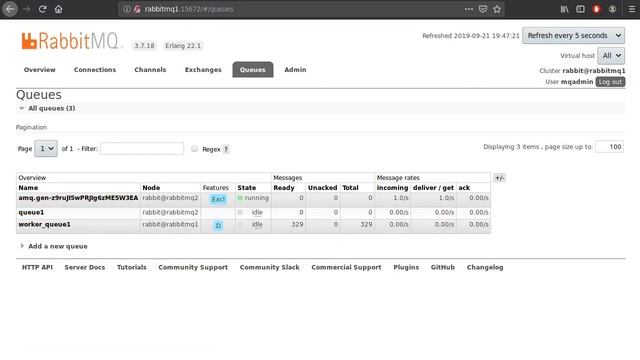
Task: Click Ready value 329 for worker_queue1
Action: [297, 224]
